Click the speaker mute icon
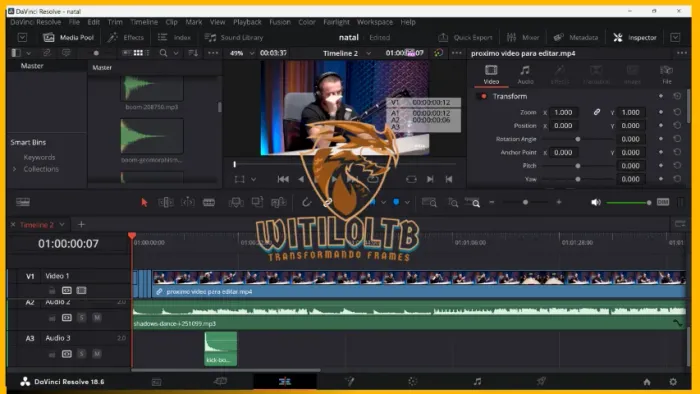 (596, 203)
